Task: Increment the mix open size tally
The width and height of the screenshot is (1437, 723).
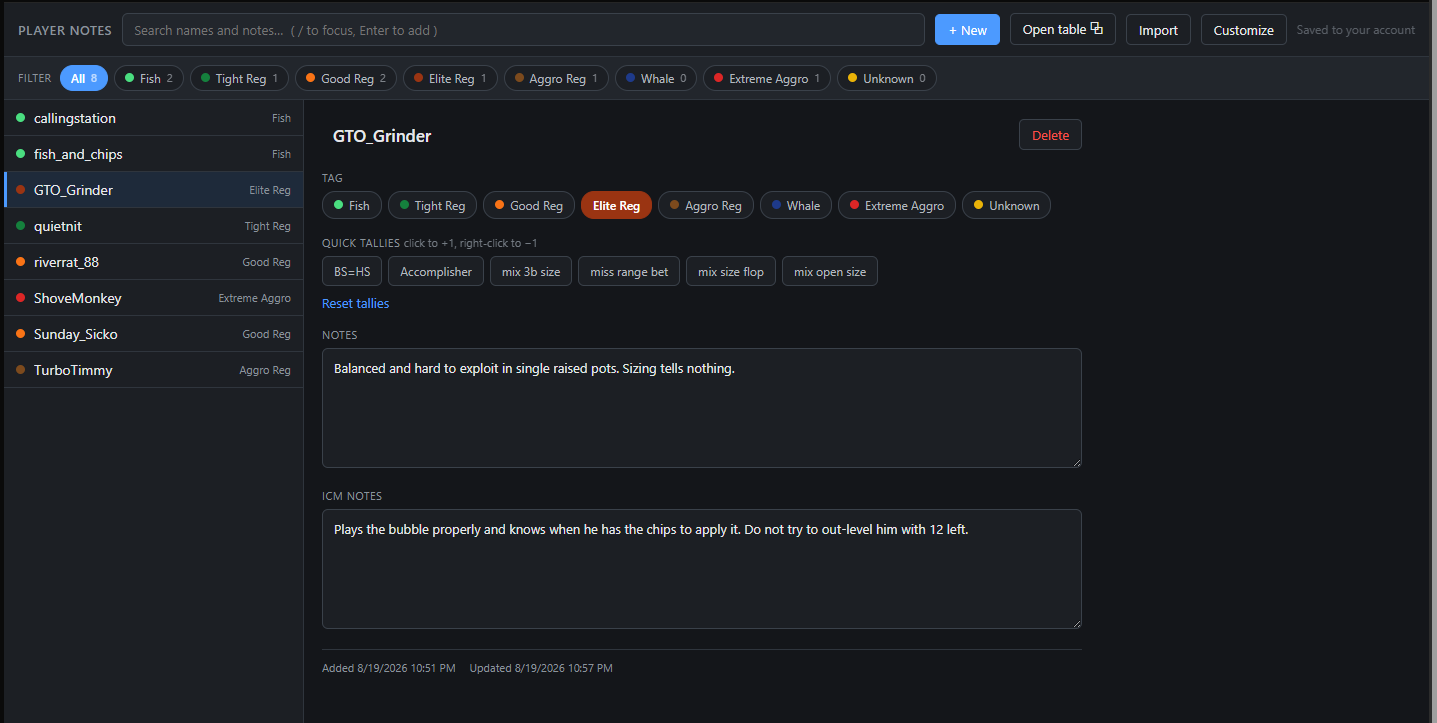Action: coord(830,271)
